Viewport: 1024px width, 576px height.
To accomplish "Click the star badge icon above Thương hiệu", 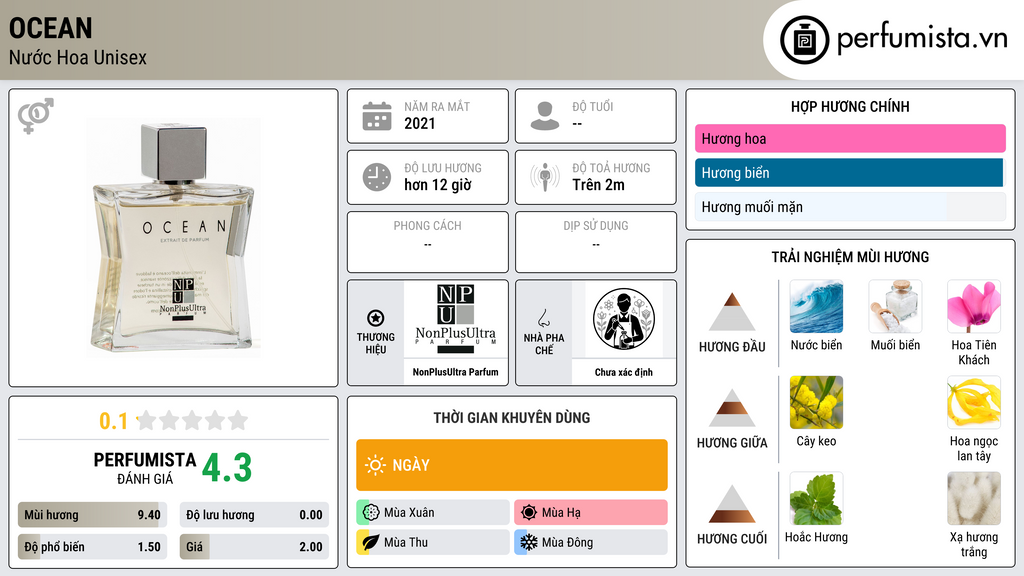I will 376,318.
